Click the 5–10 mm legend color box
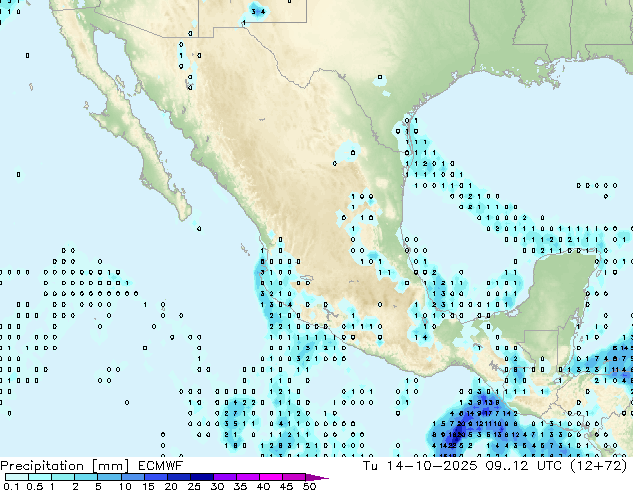634x490 pixels. point(109,477)
